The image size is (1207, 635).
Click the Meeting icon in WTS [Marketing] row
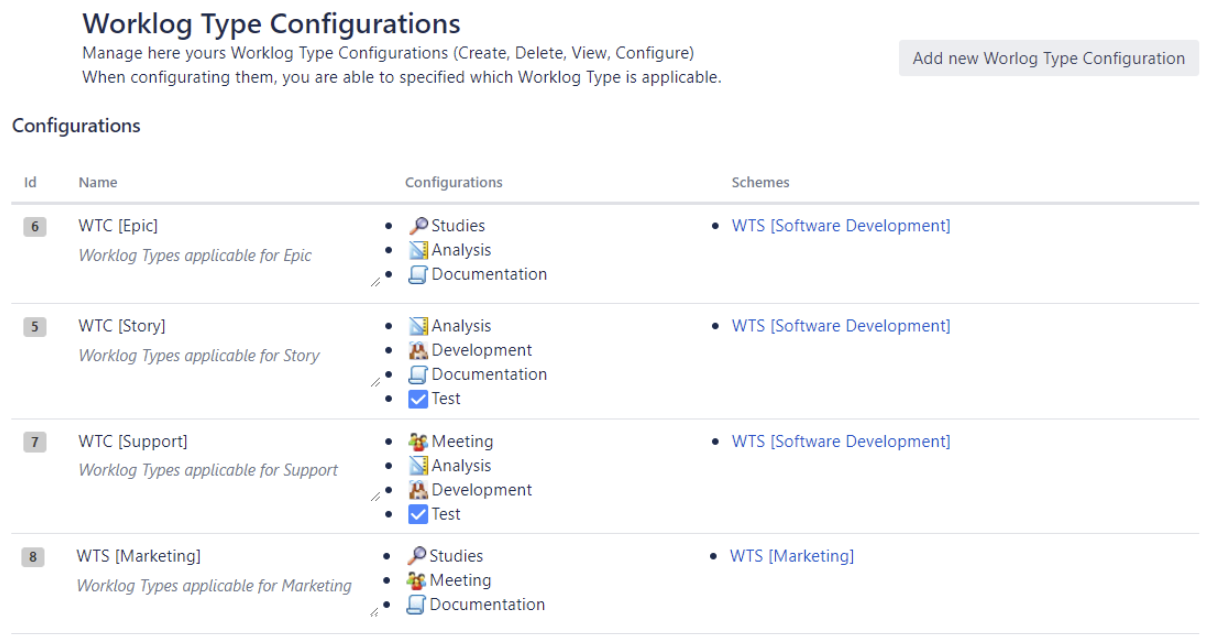418,580
